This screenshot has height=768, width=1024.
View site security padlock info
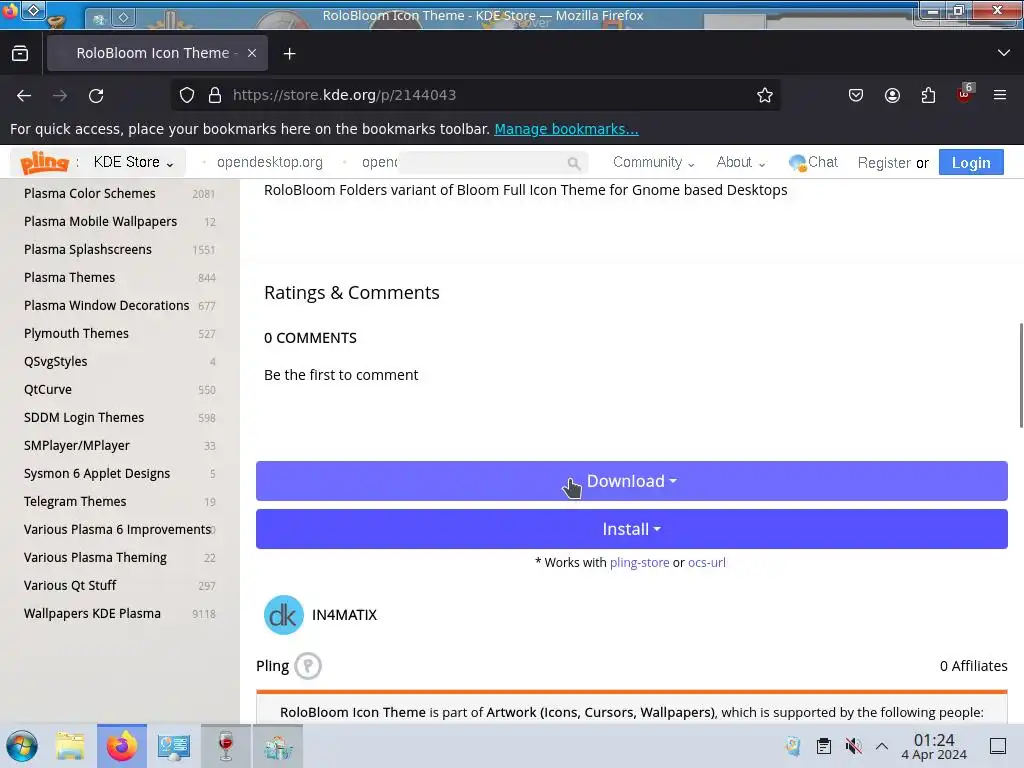coord(215,95)
